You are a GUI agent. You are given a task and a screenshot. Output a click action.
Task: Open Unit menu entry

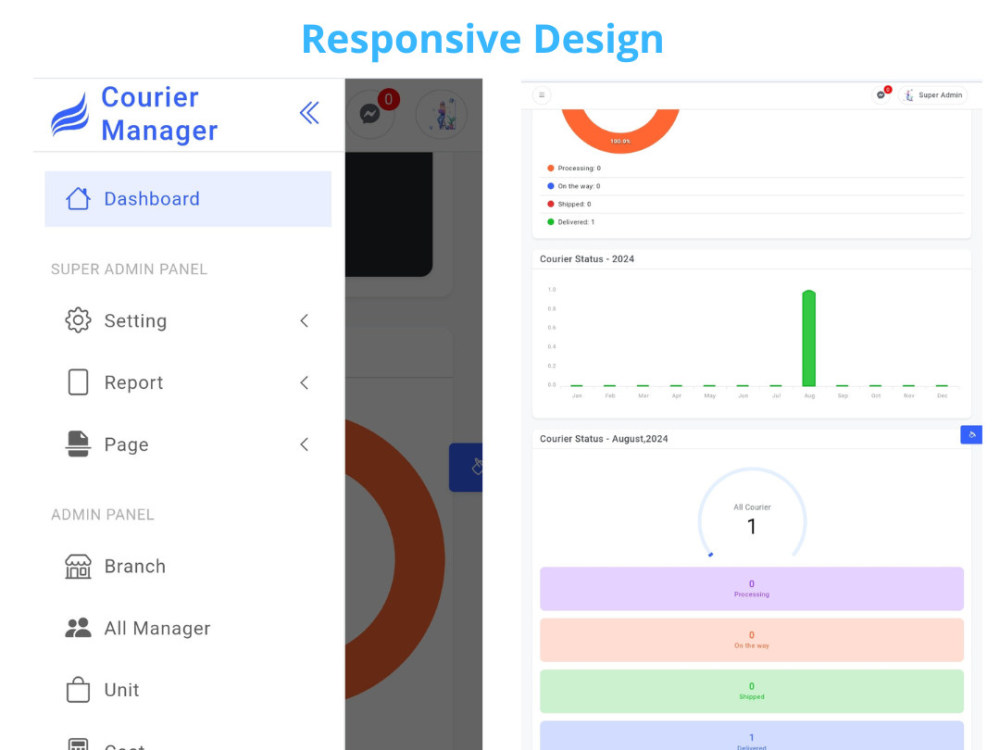(188, 690)
